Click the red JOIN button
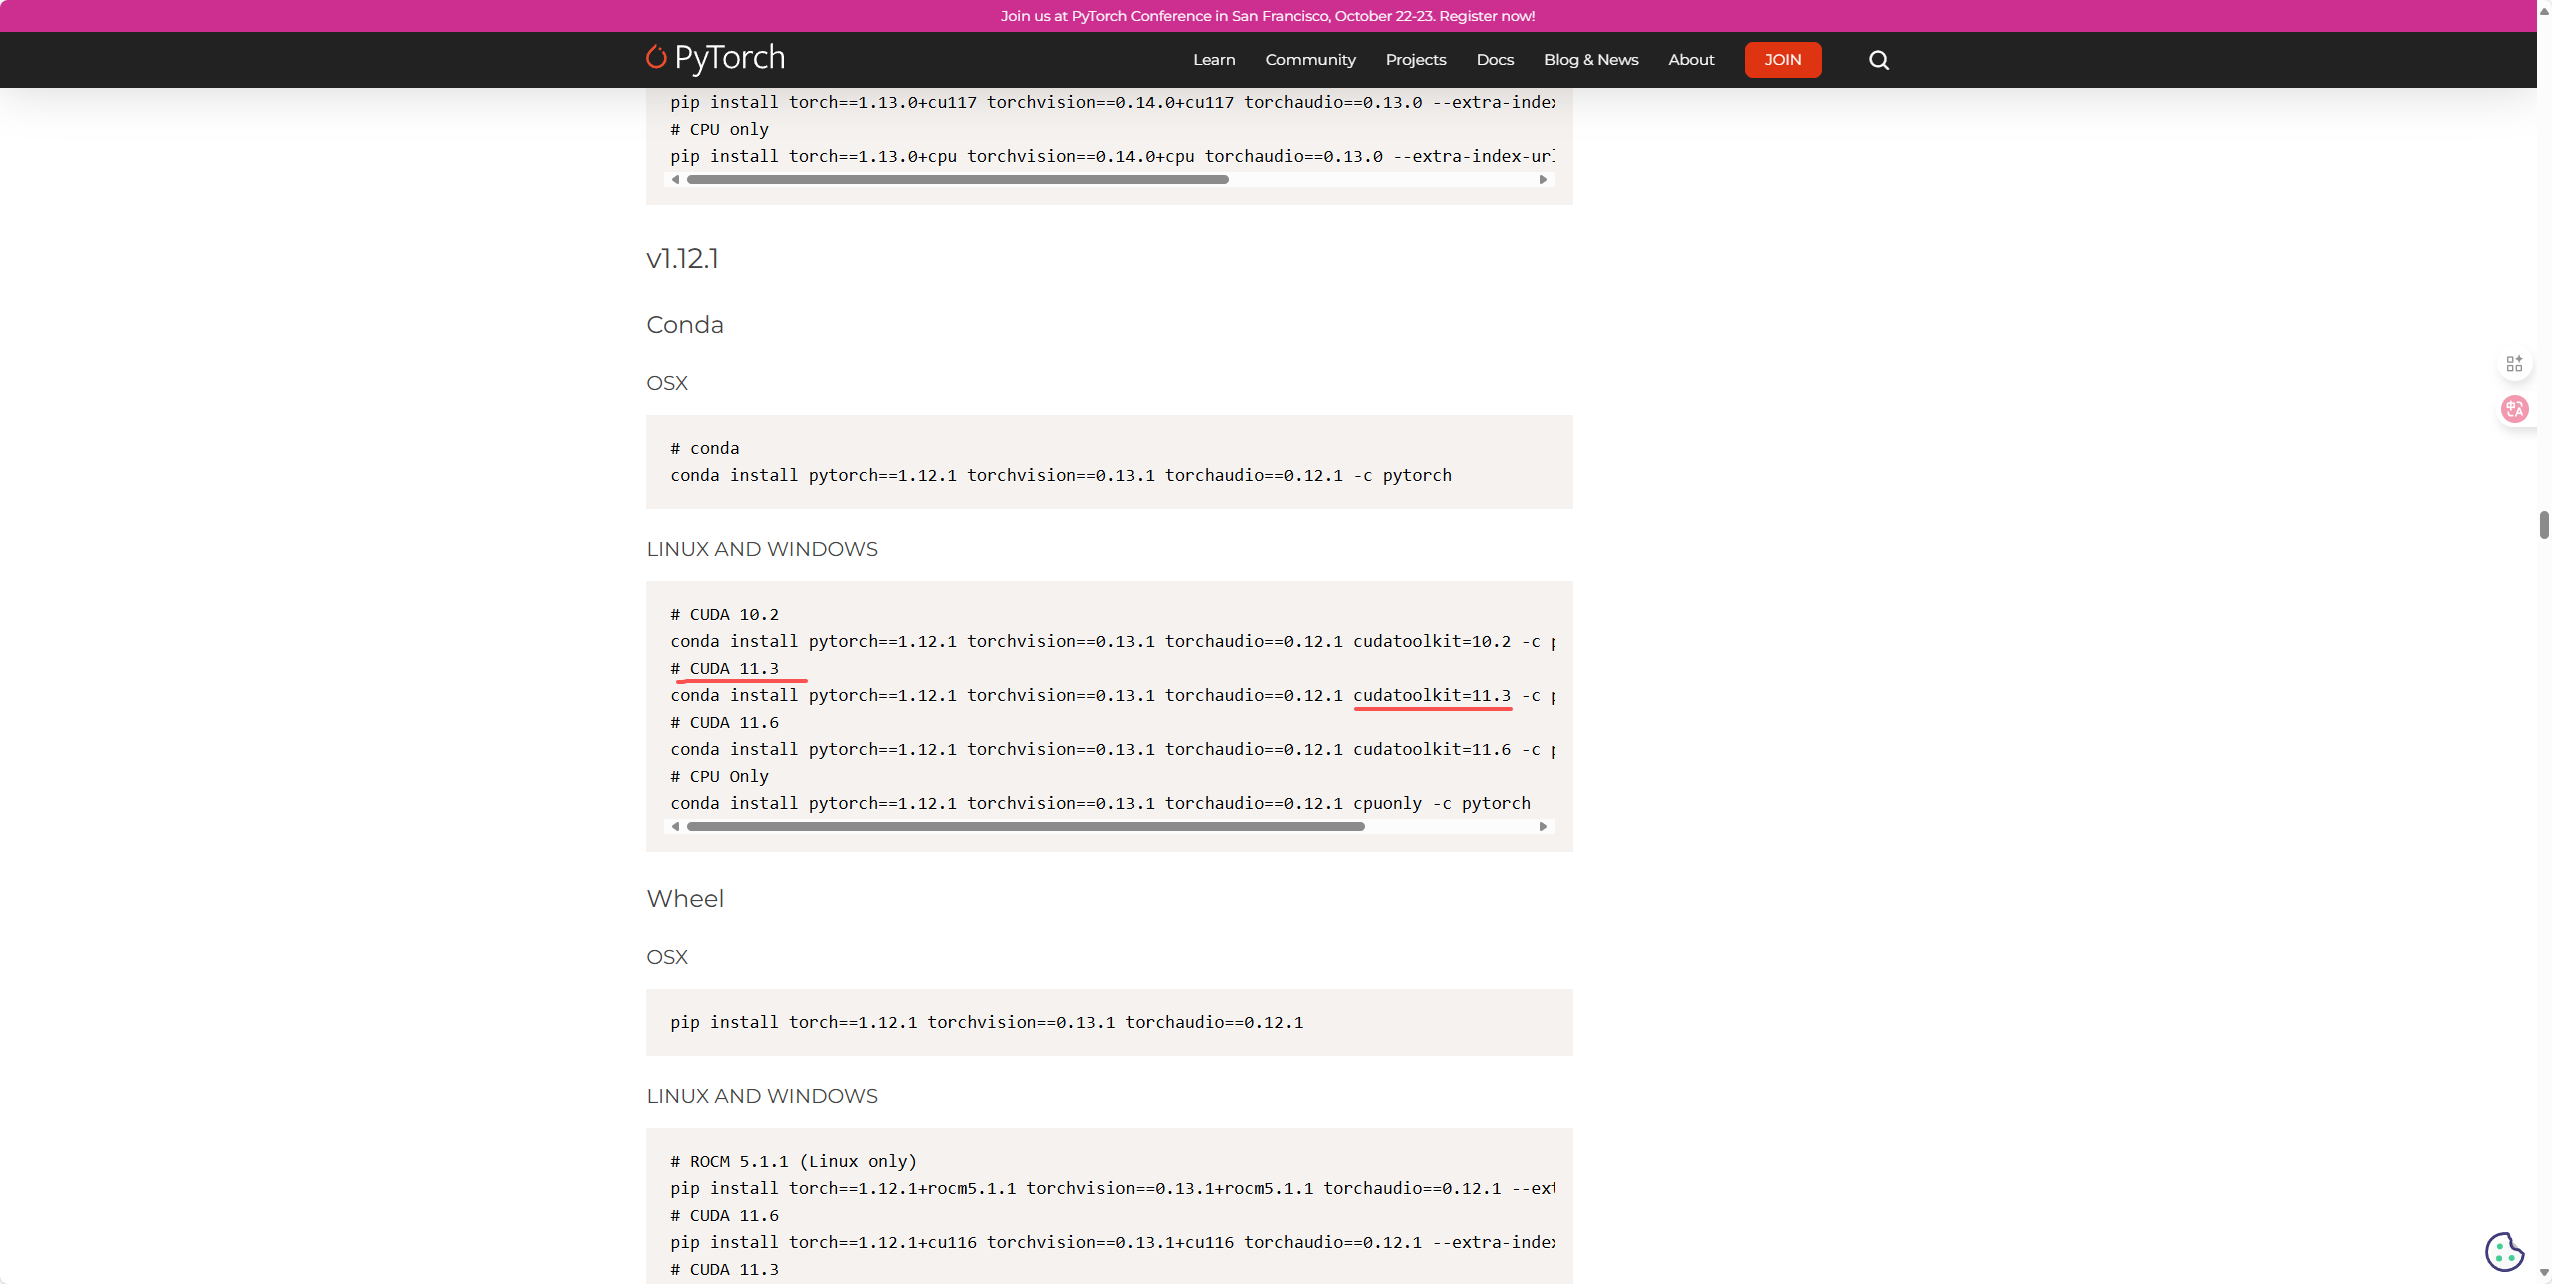This screenshot has width=2552, height=1284. pyautogui.click(x=1782, y=60)
